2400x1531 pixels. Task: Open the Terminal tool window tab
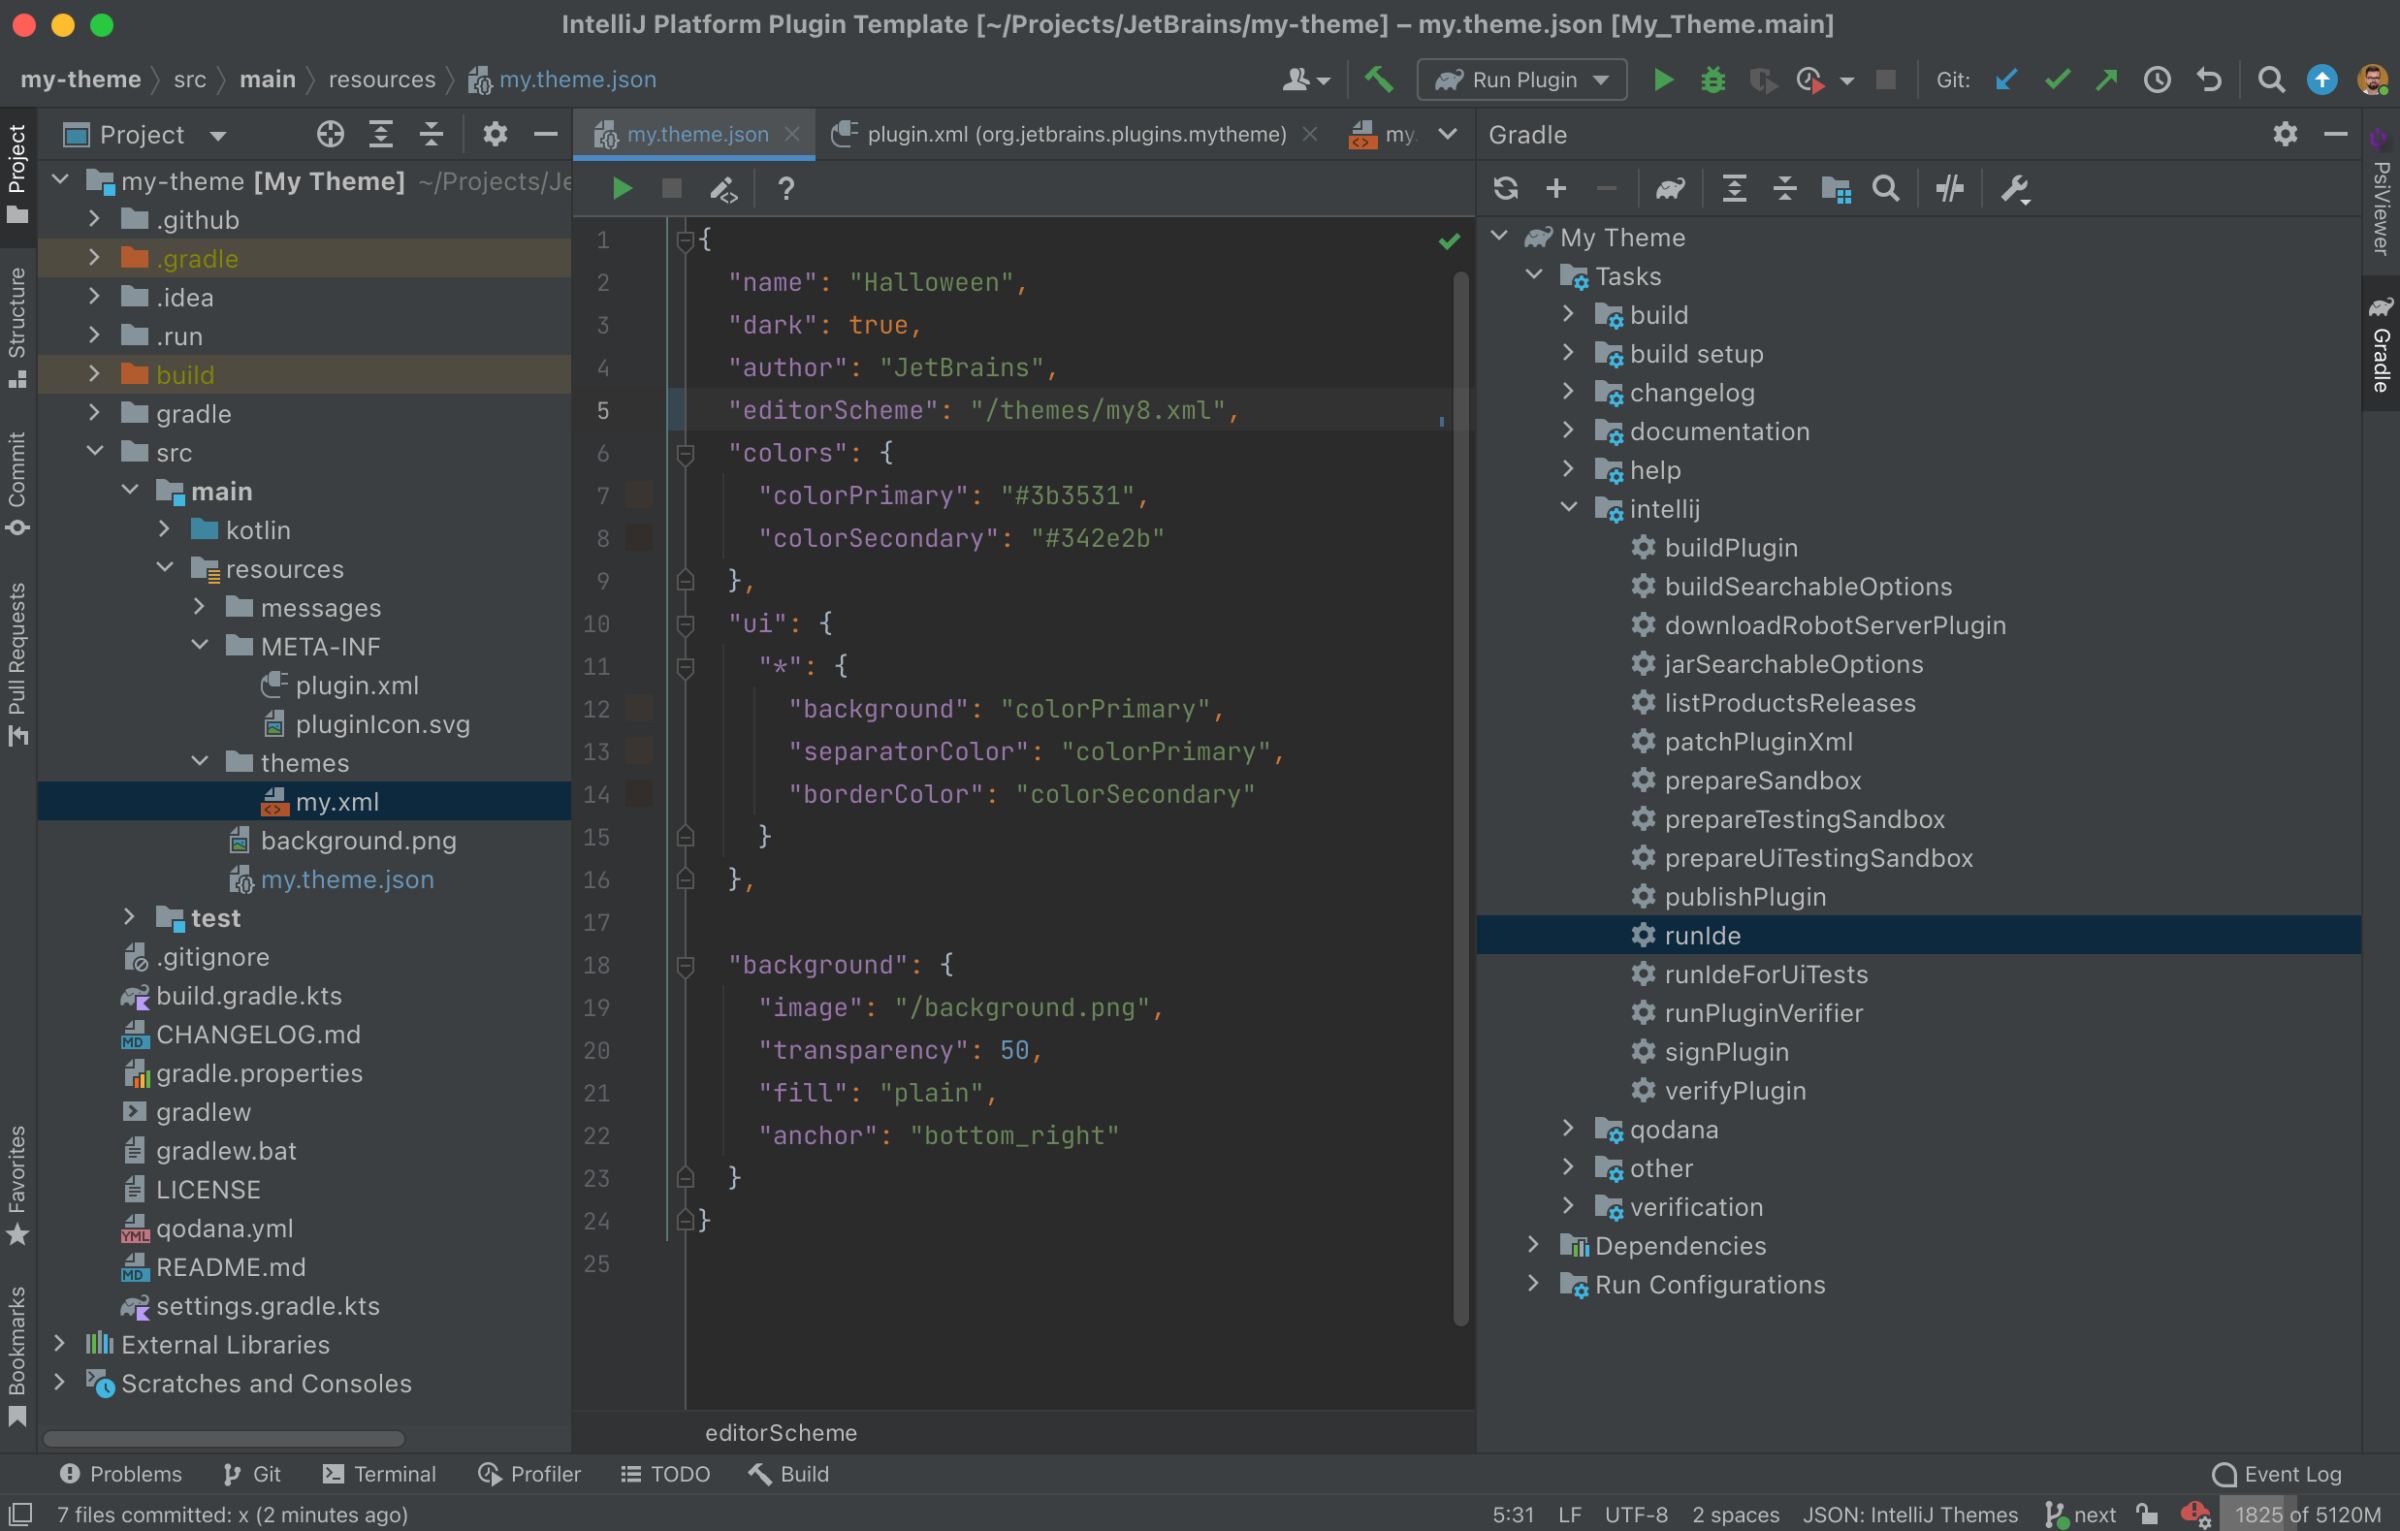click(x=379, y=1473)
